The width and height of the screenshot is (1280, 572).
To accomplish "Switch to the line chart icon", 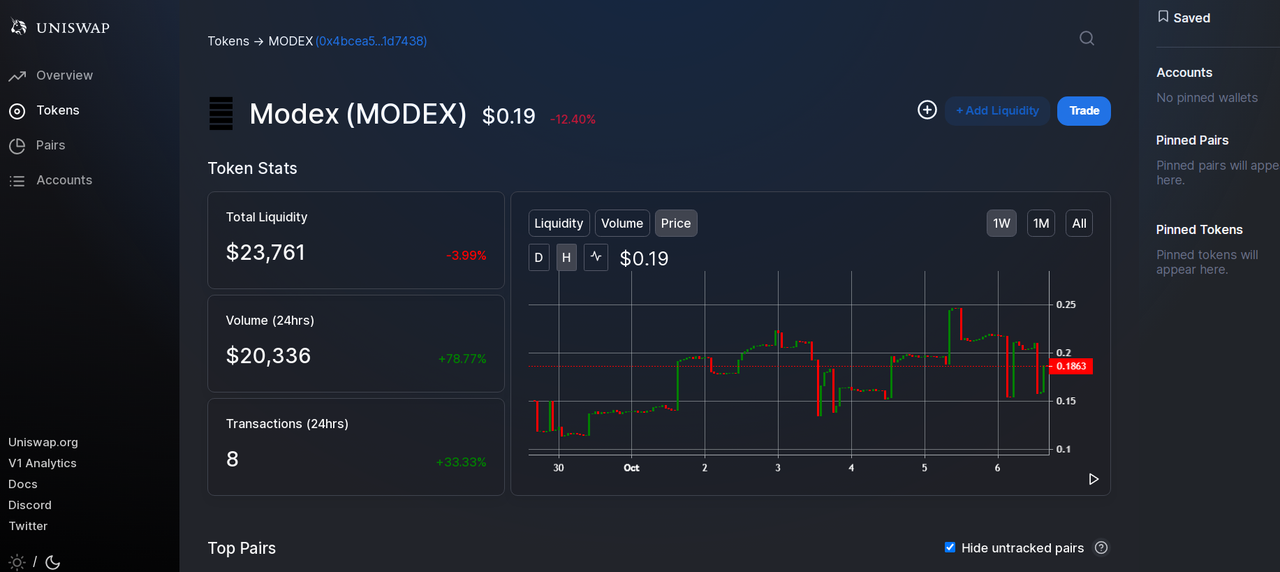I will 597,258.
